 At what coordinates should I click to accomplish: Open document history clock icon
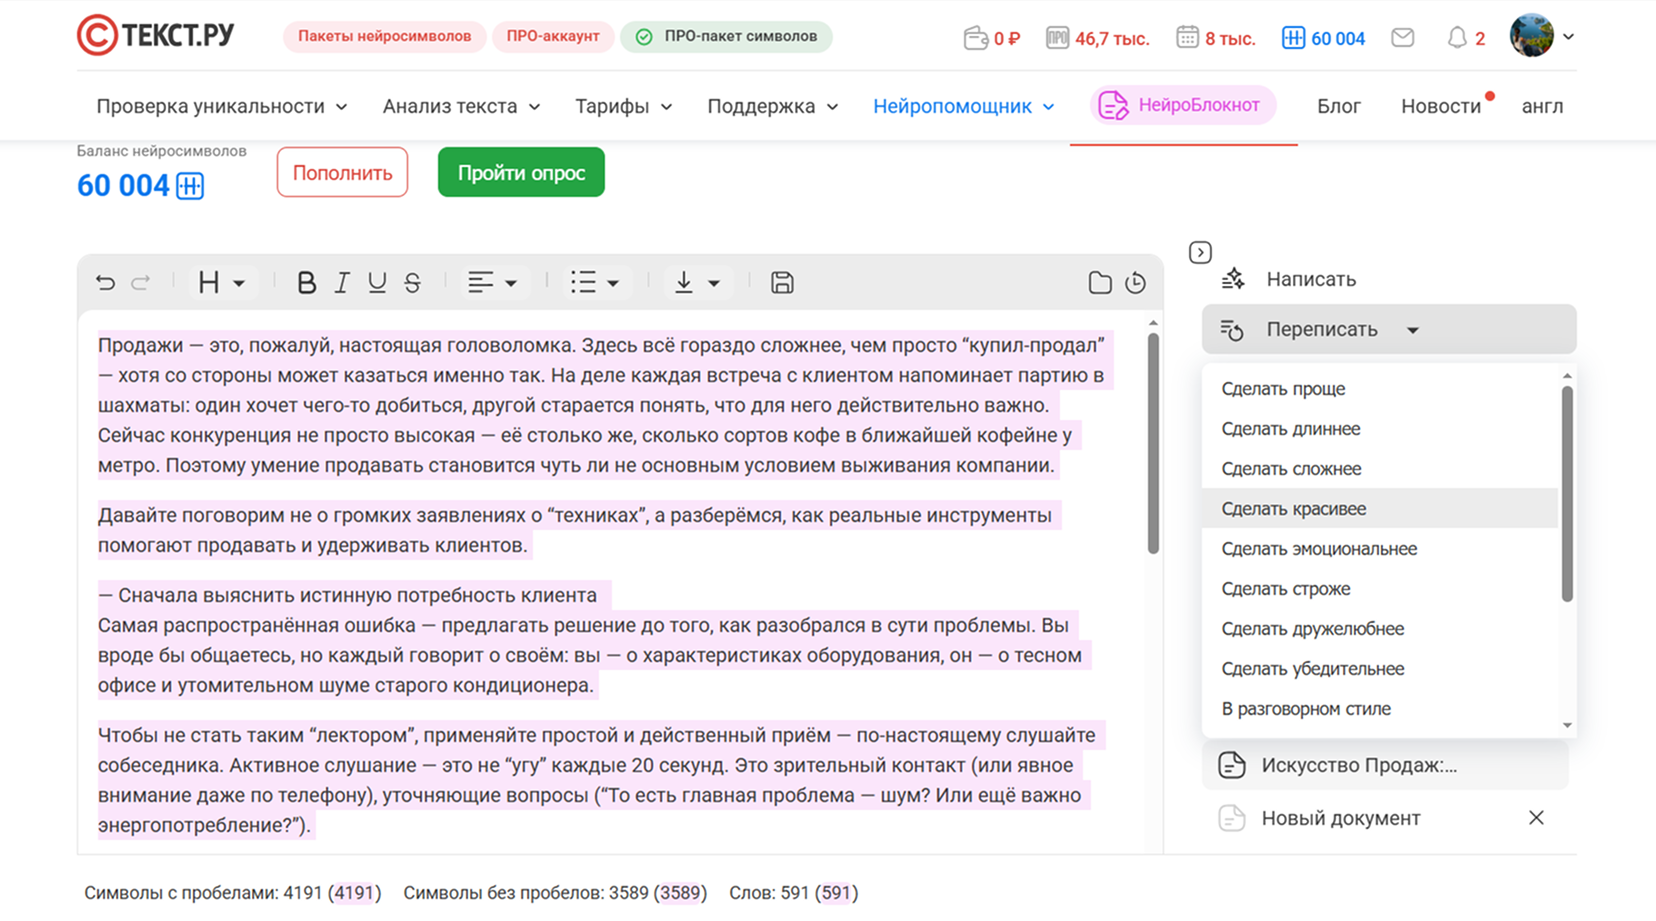pos(1135,283)
